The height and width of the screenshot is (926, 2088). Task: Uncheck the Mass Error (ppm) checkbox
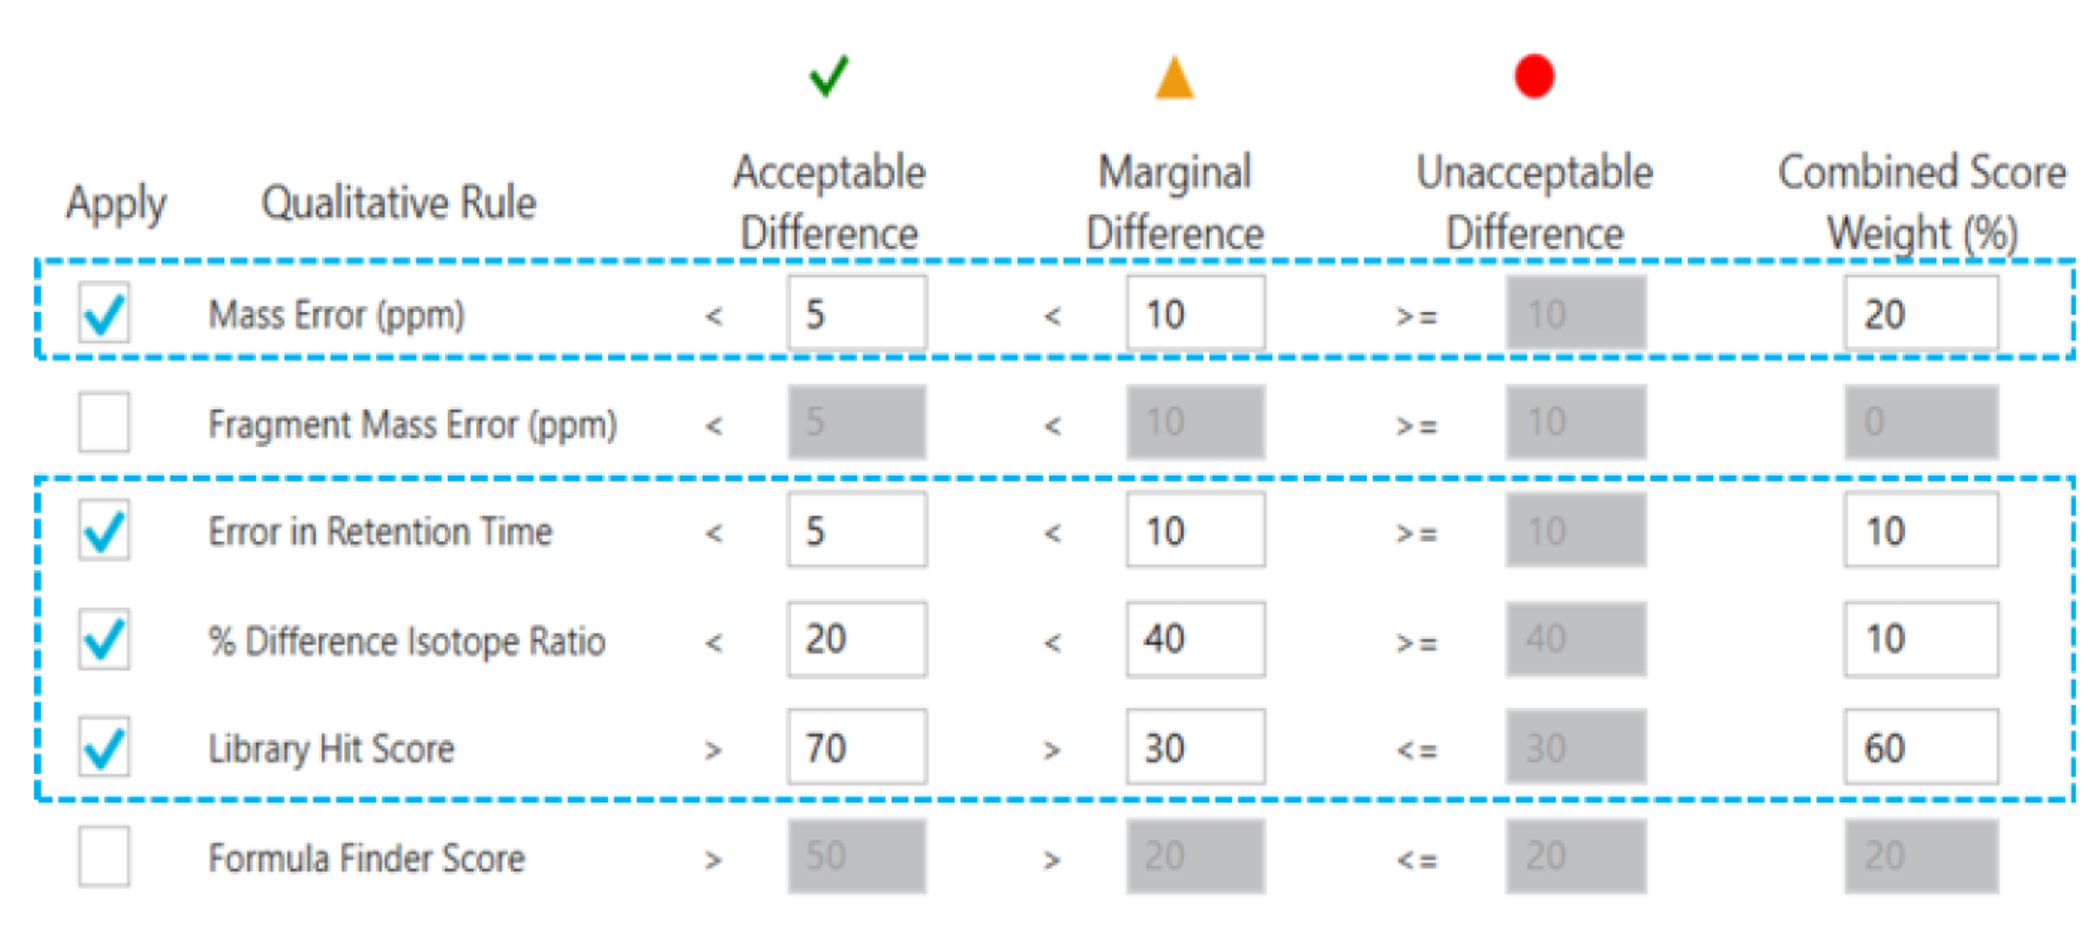click(104, 314)
